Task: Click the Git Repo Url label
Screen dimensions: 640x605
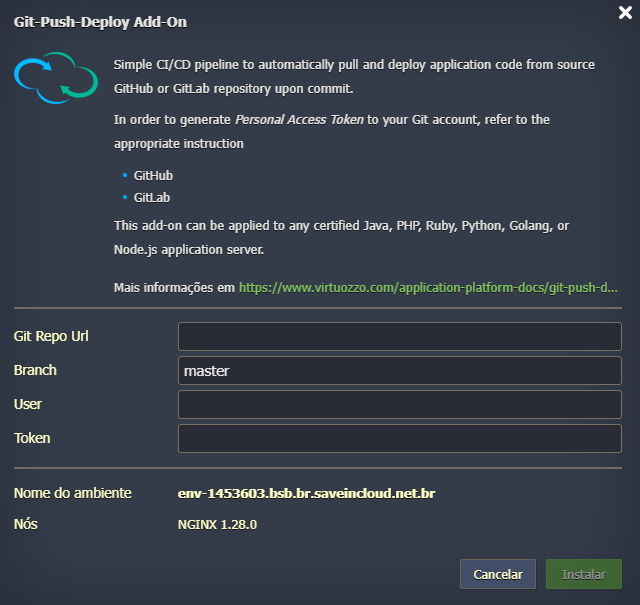Action: 51,336
